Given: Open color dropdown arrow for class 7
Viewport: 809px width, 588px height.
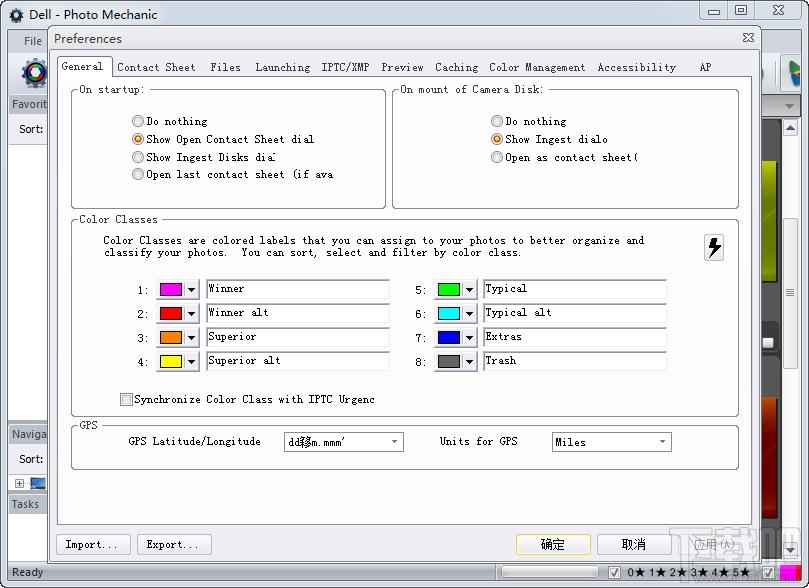Looking at the screenshot, I should [x=469, y=338].
